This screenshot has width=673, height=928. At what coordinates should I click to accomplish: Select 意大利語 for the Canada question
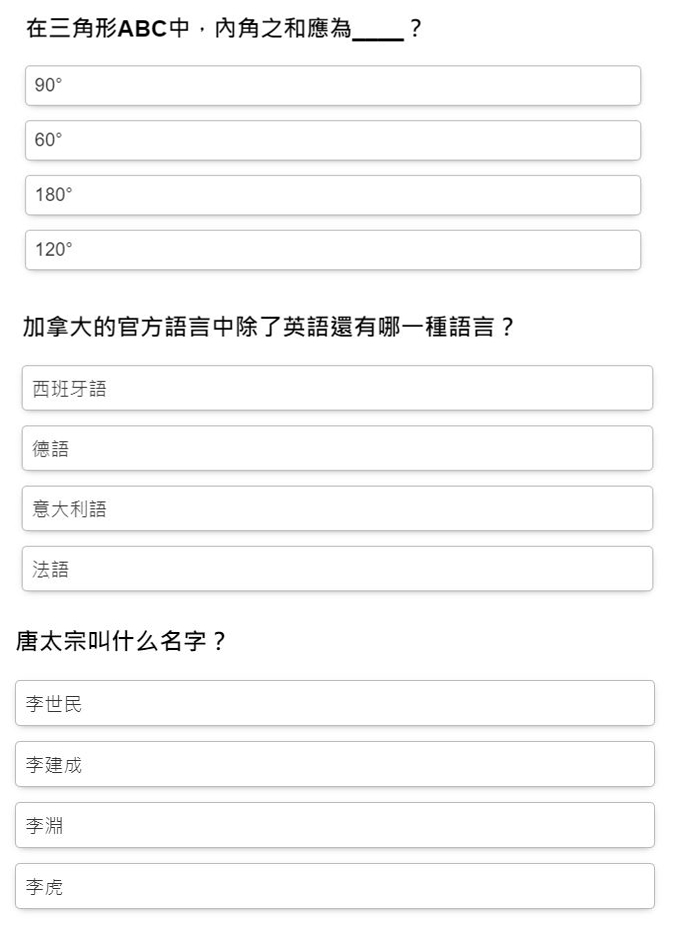tap(338, 508)
